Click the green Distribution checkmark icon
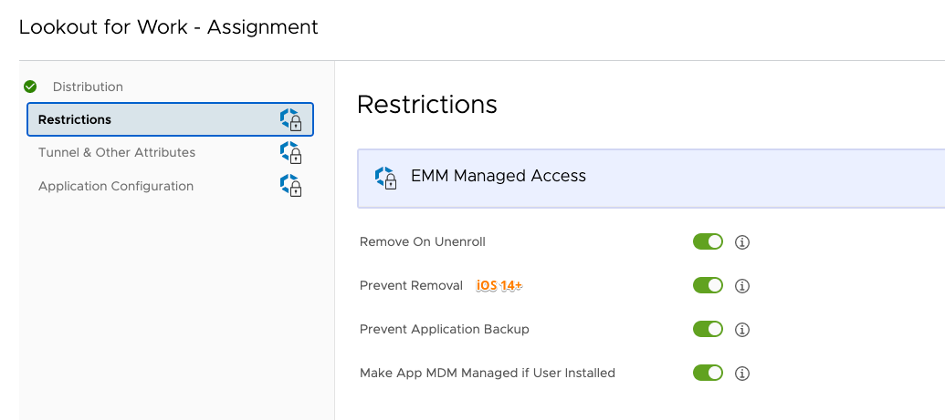Image resolution: width=945 pixels, height=420 pixels. (30, 87)
